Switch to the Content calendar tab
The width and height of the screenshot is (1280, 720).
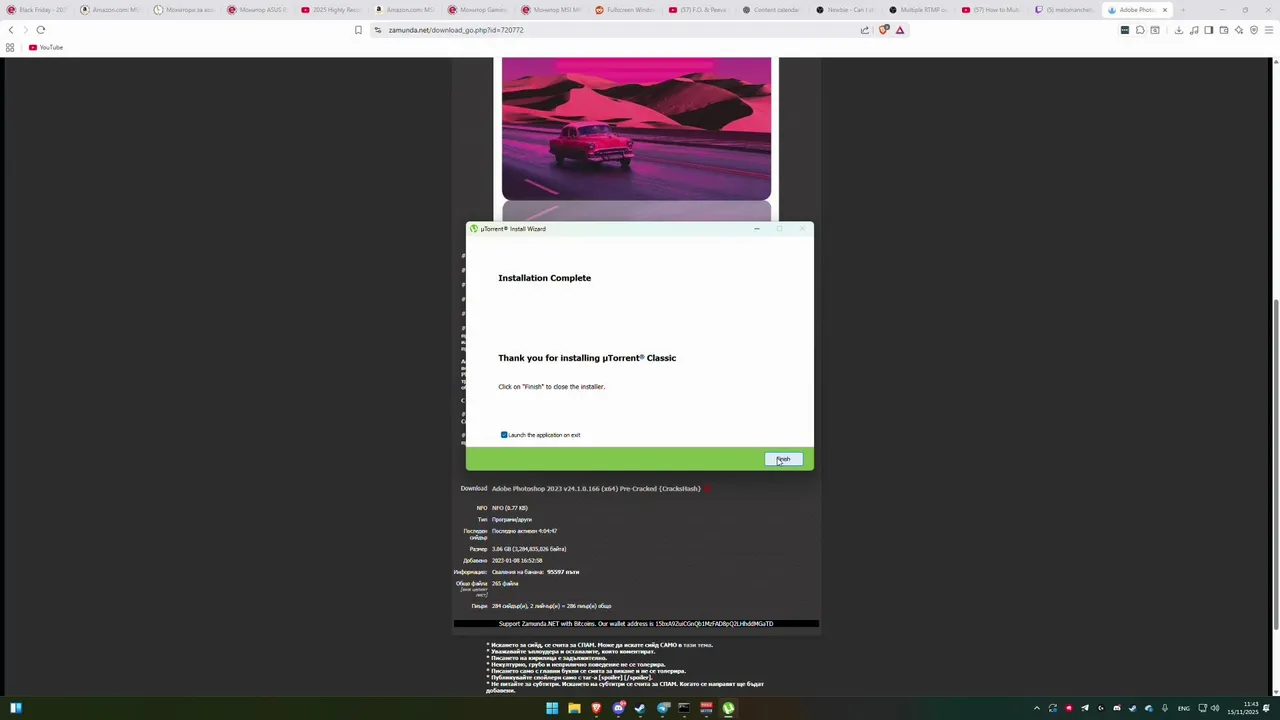[x=772, y=10]
